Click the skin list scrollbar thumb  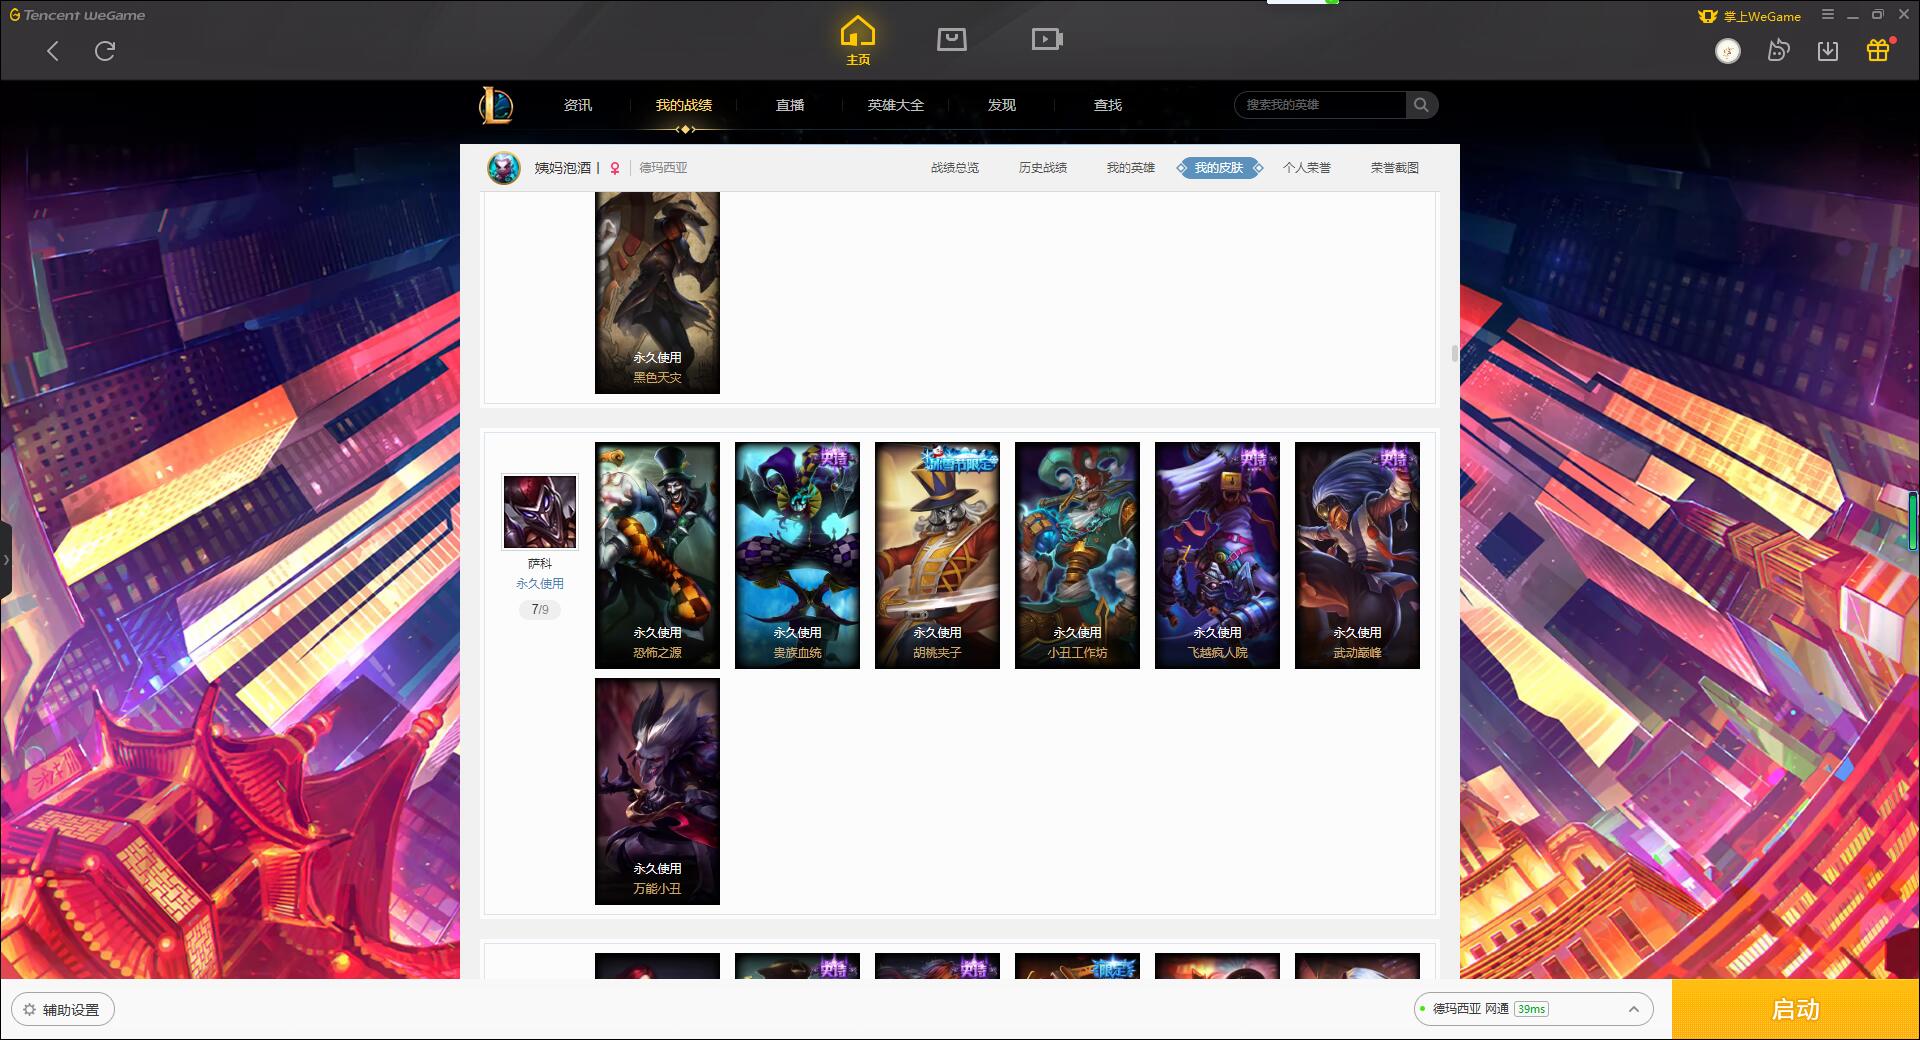1455,353
